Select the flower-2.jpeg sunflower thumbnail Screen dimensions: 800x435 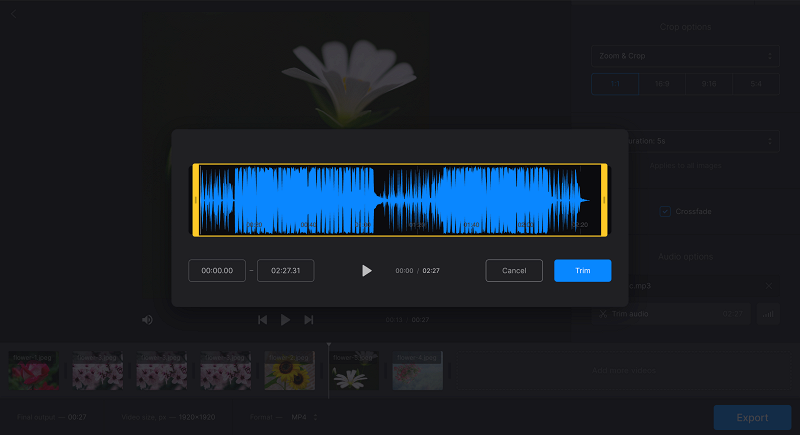[x=290, y=371]
